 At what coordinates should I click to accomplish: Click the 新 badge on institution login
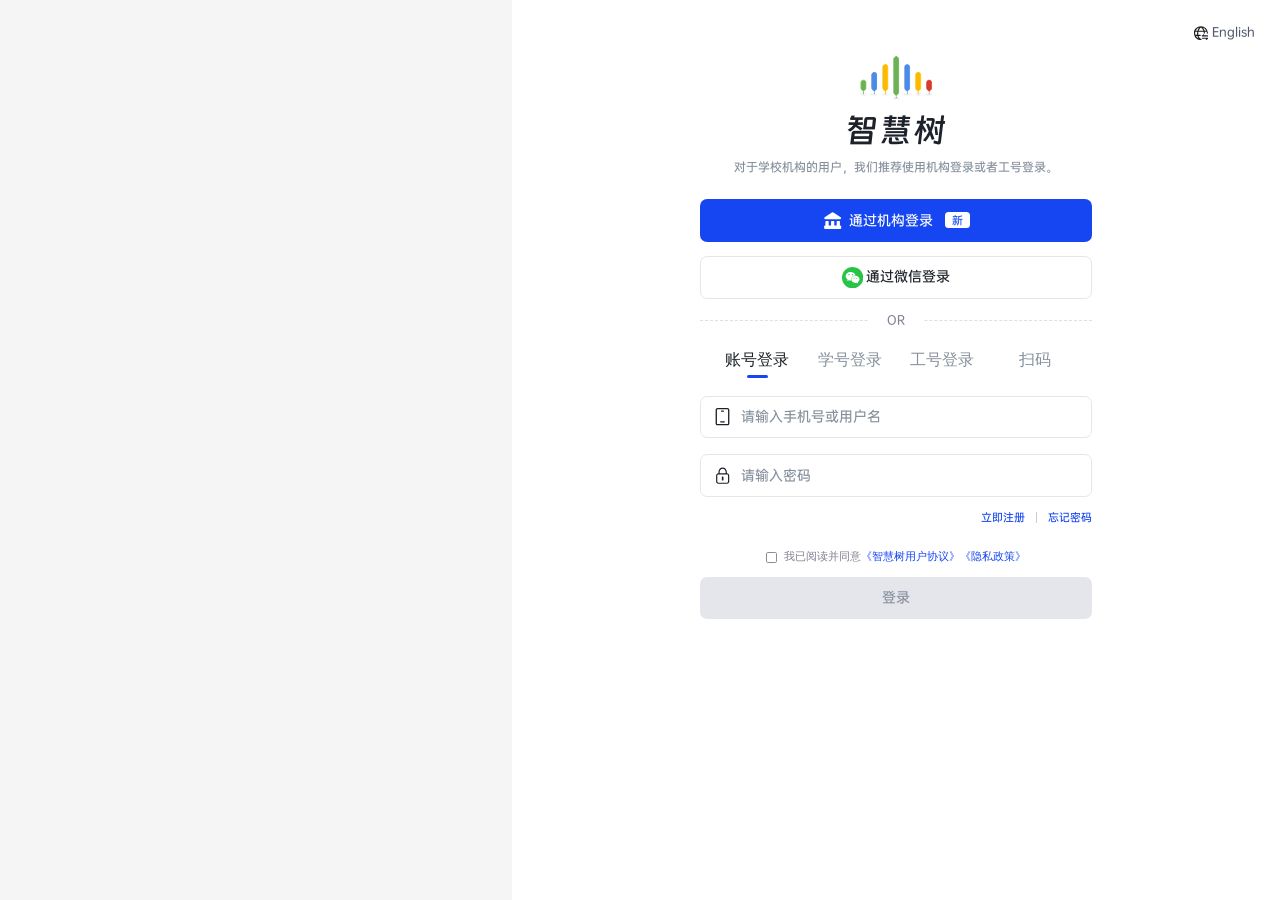(957, 220)
